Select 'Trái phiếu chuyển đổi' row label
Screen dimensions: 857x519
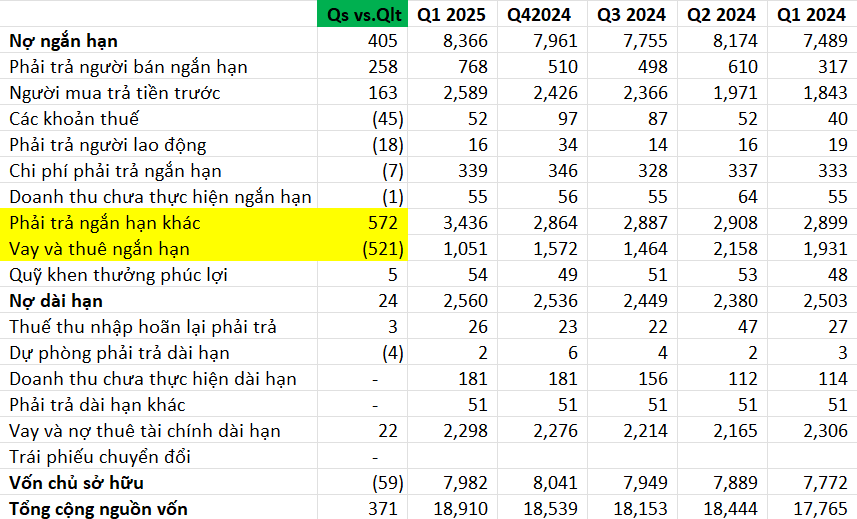pyautogui.click(x=100, y=457)
